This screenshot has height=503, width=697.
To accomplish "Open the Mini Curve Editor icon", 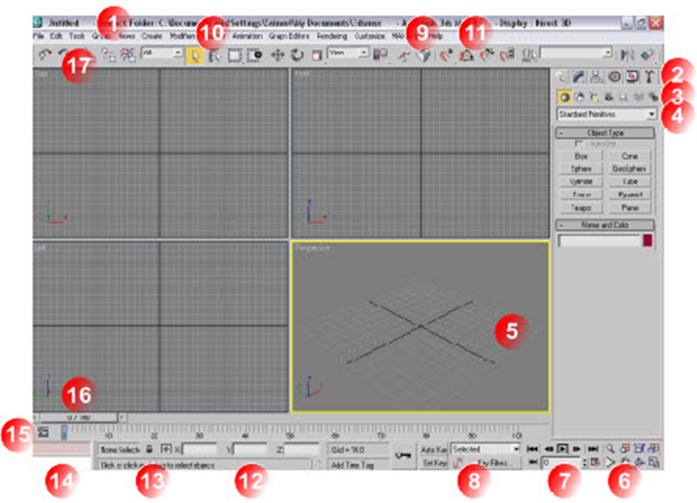I will click(44, 431).
